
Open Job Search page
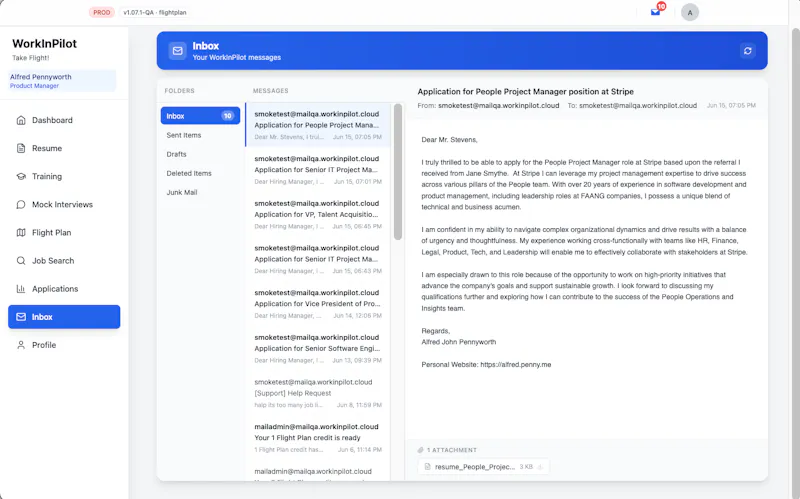64,260
